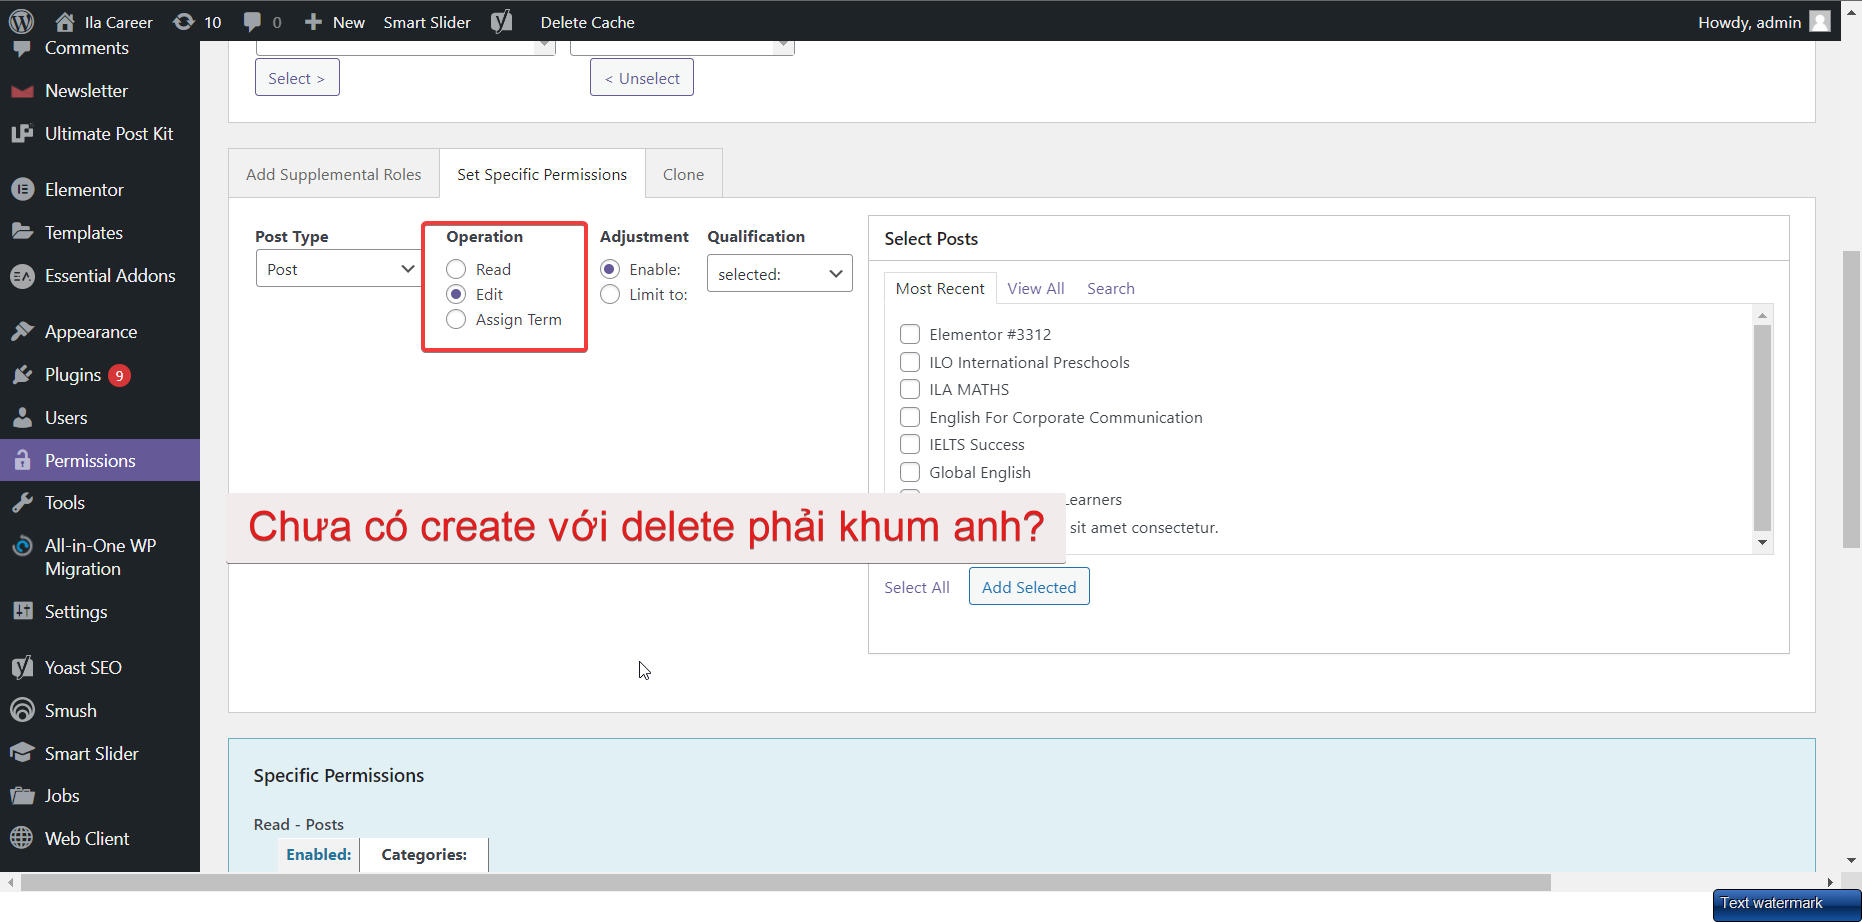Click the Select All link
Screen dimensions: 1862x922
click(917, 587)
